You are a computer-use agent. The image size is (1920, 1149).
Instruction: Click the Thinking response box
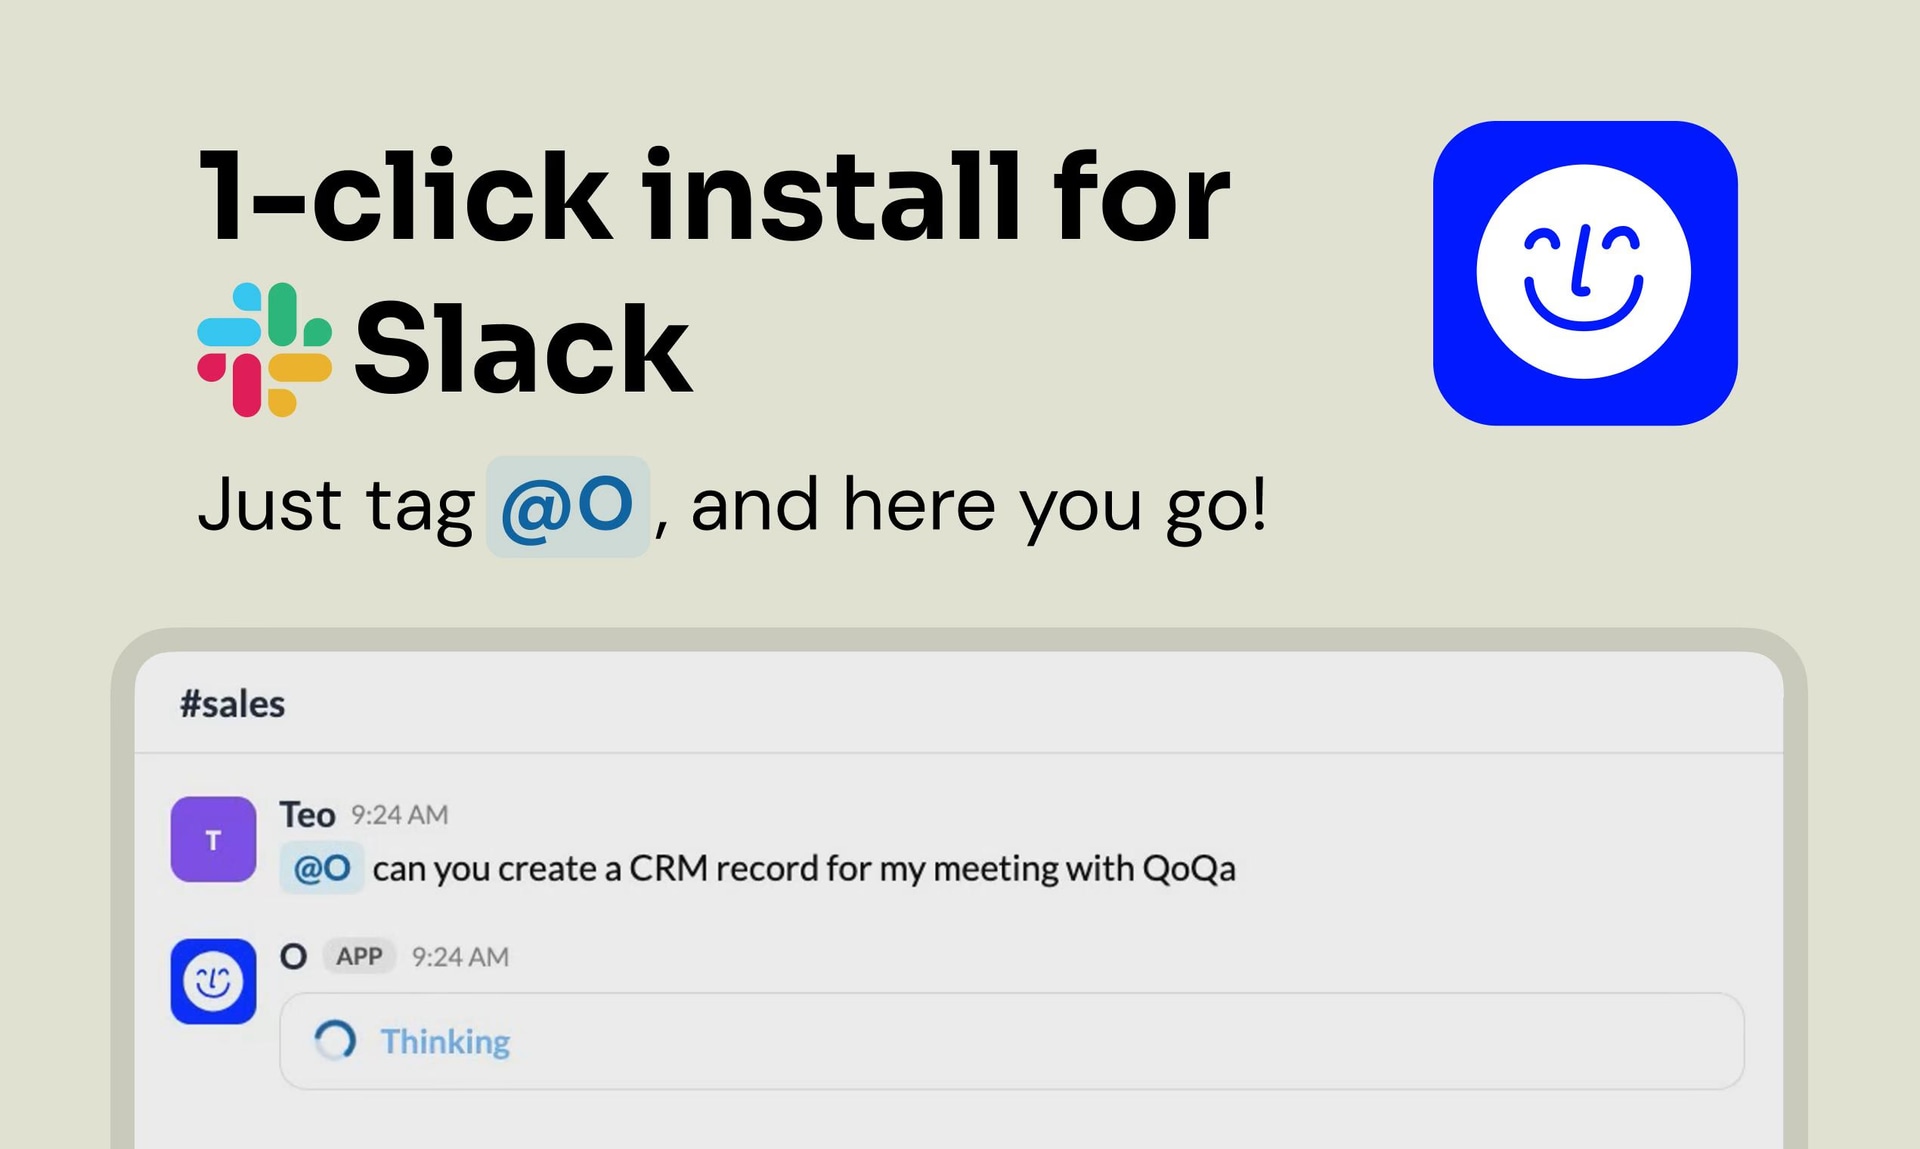coord(1012,1041)
